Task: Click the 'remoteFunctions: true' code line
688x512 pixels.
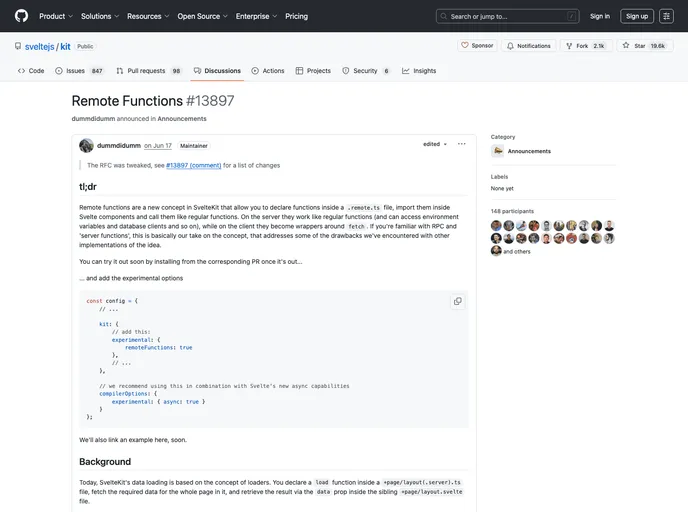Action: 158,347
